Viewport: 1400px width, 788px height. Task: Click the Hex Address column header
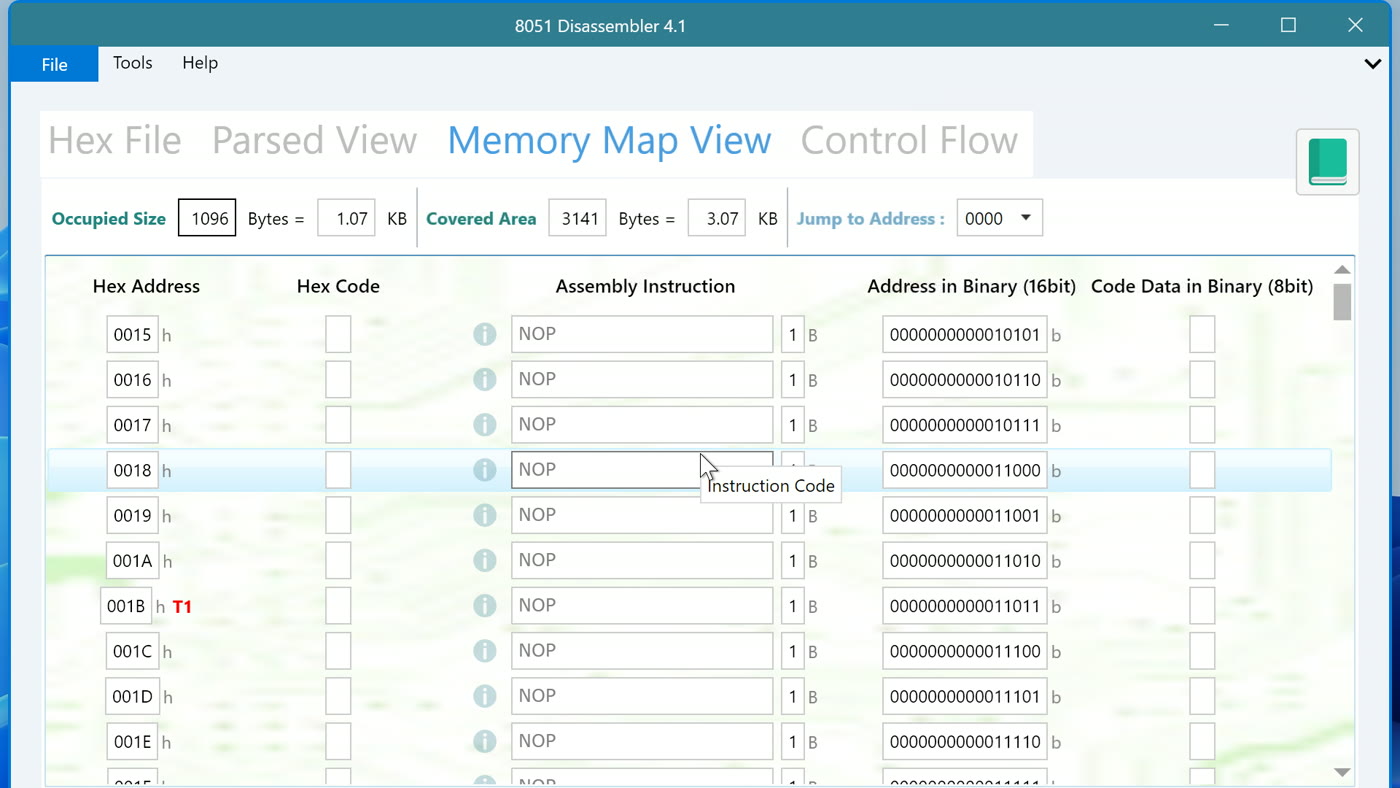[x=146, y=286]
